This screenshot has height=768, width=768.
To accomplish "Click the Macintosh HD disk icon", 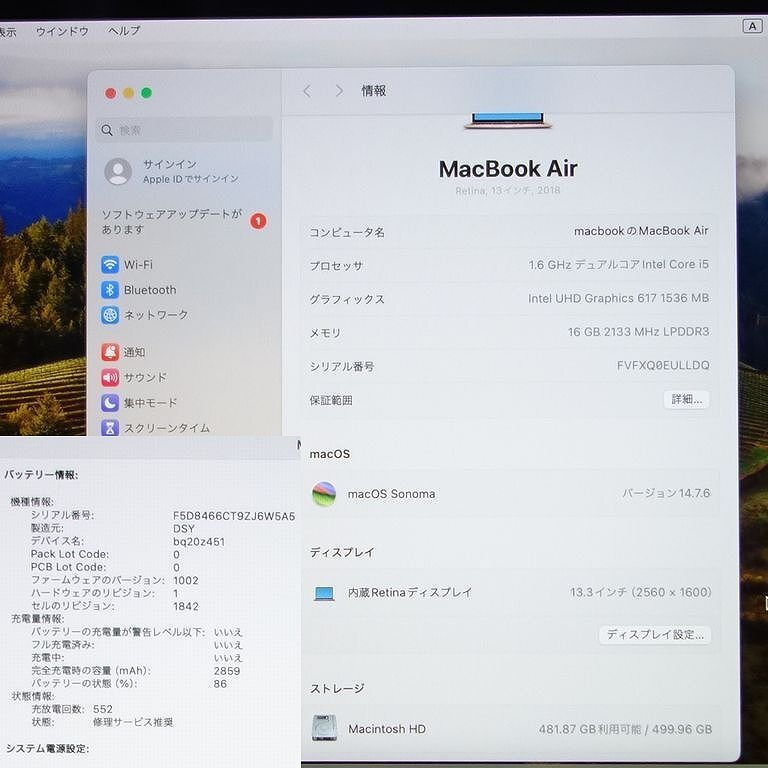I will click(x=324, y=728).
